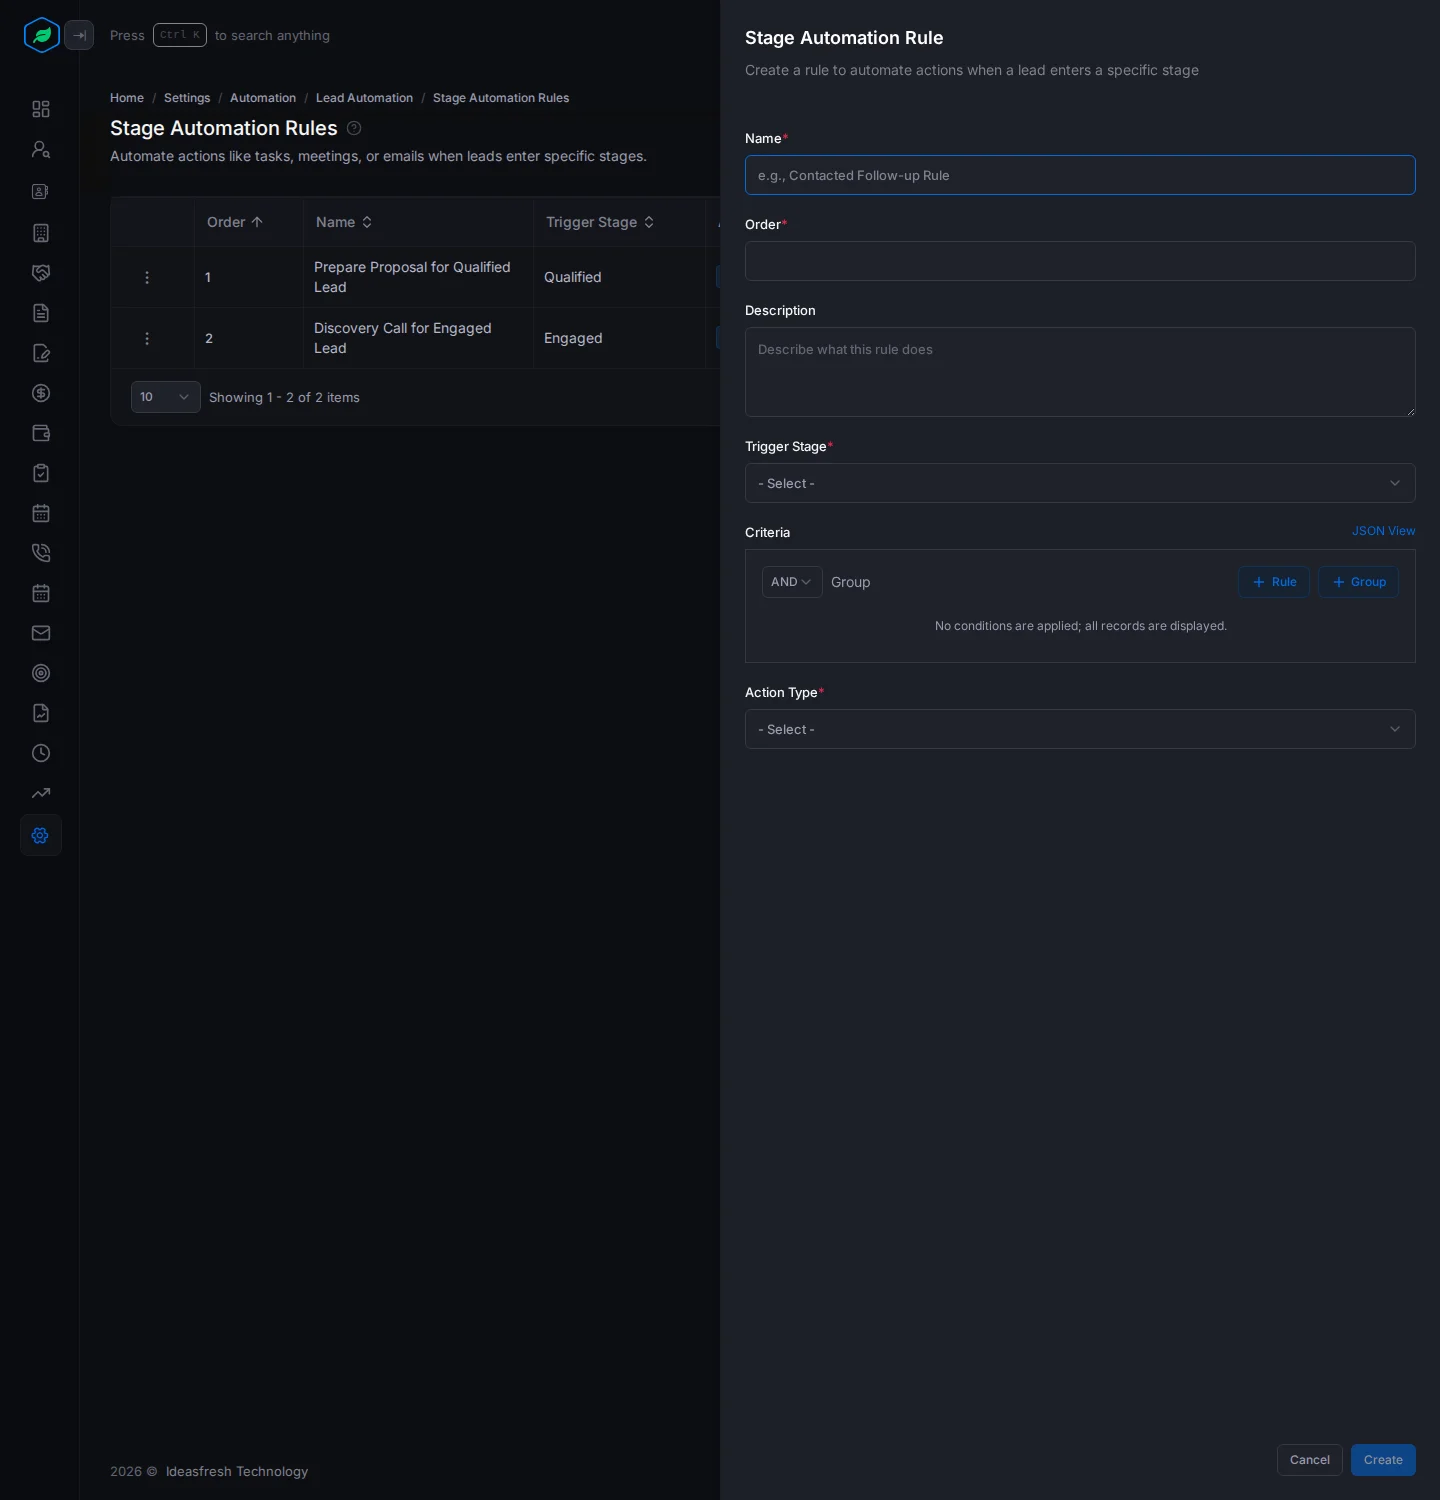1440x1500 pixels.
Task: Sort table by Name column
Action: 344,222
